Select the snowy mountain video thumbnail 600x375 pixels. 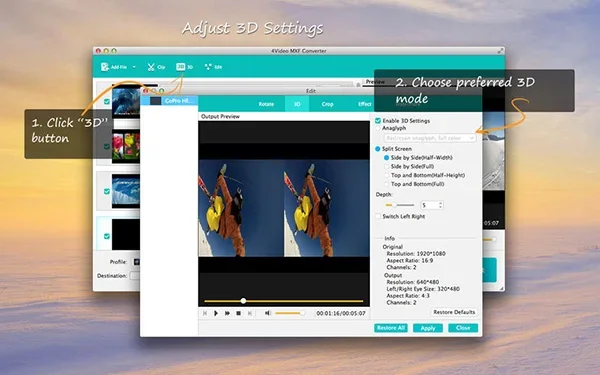126,191
